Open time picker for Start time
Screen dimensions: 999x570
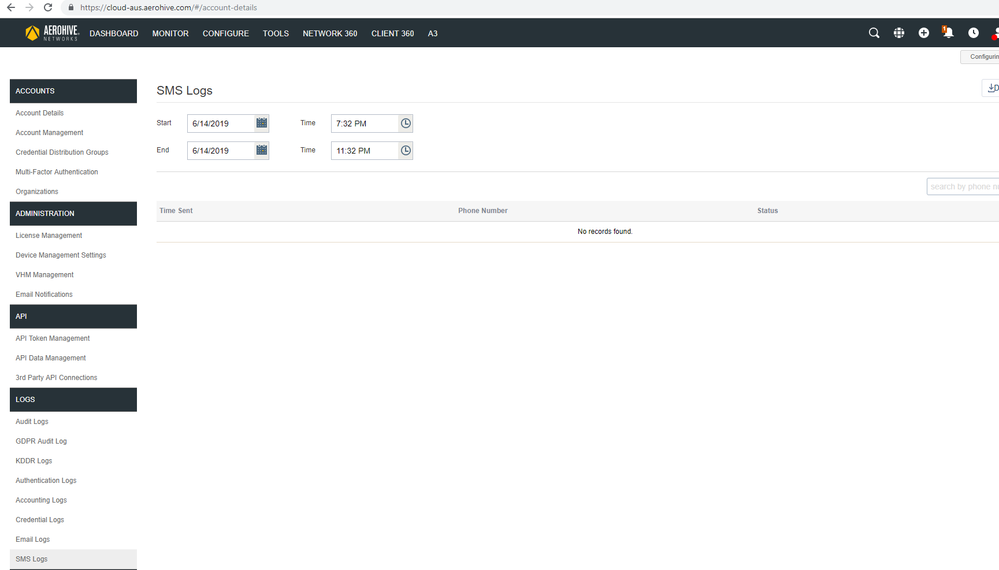point(406,123)
